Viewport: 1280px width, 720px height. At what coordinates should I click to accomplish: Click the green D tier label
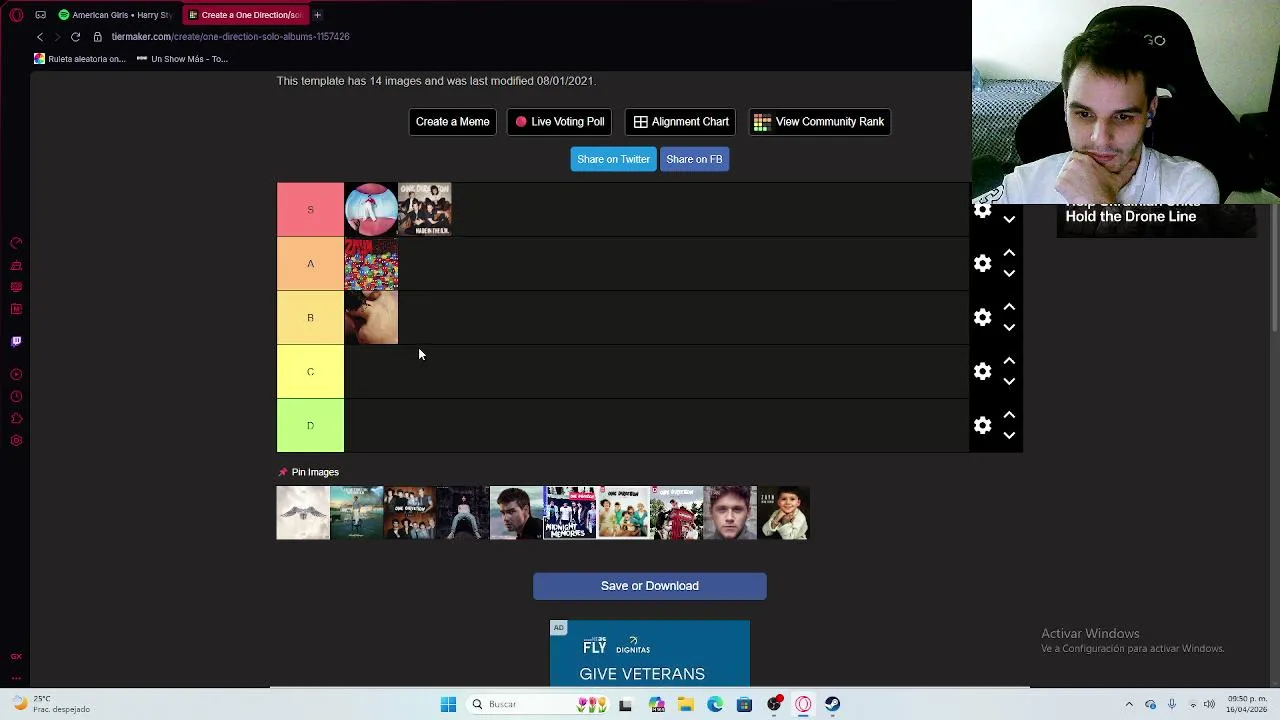click(x=310, y=425)
